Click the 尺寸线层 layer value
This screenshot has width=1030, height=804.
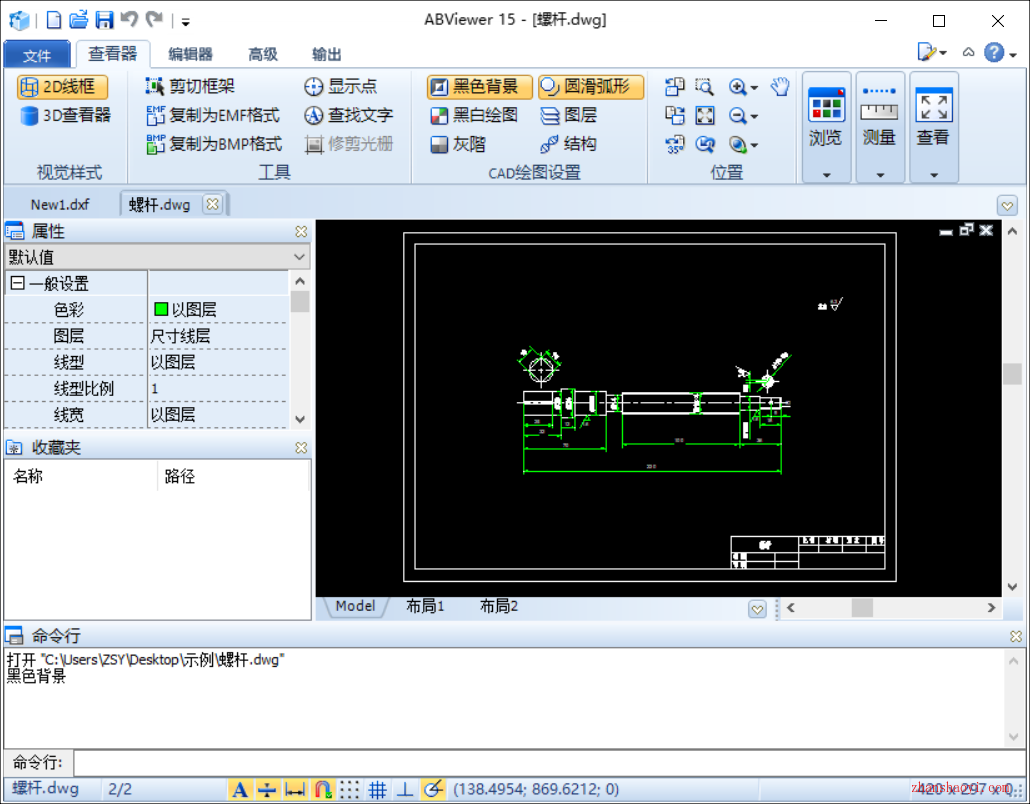pyautogui.click(x=180, y=336)
